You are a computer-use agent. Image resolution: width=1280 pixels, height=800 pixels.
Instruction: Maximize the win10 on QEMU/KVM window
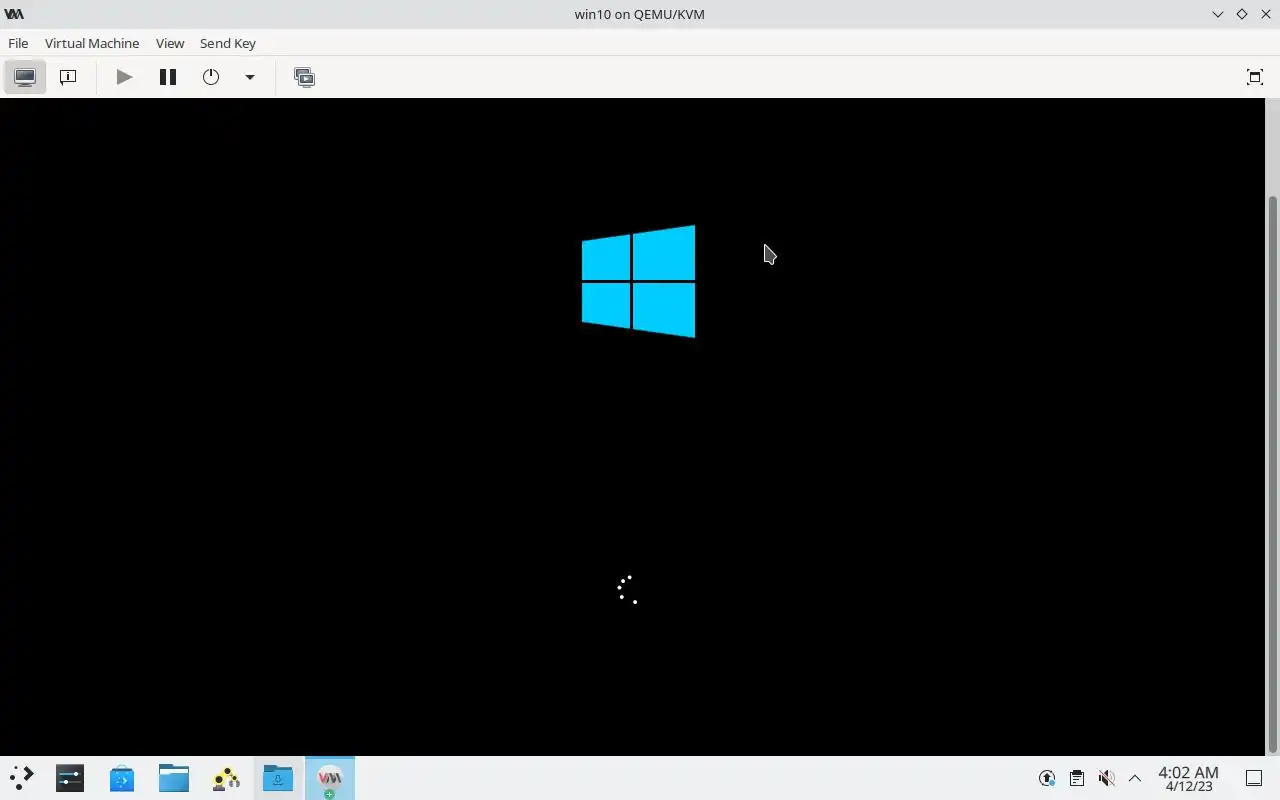pyautogui.click(x=1242, y=14)
